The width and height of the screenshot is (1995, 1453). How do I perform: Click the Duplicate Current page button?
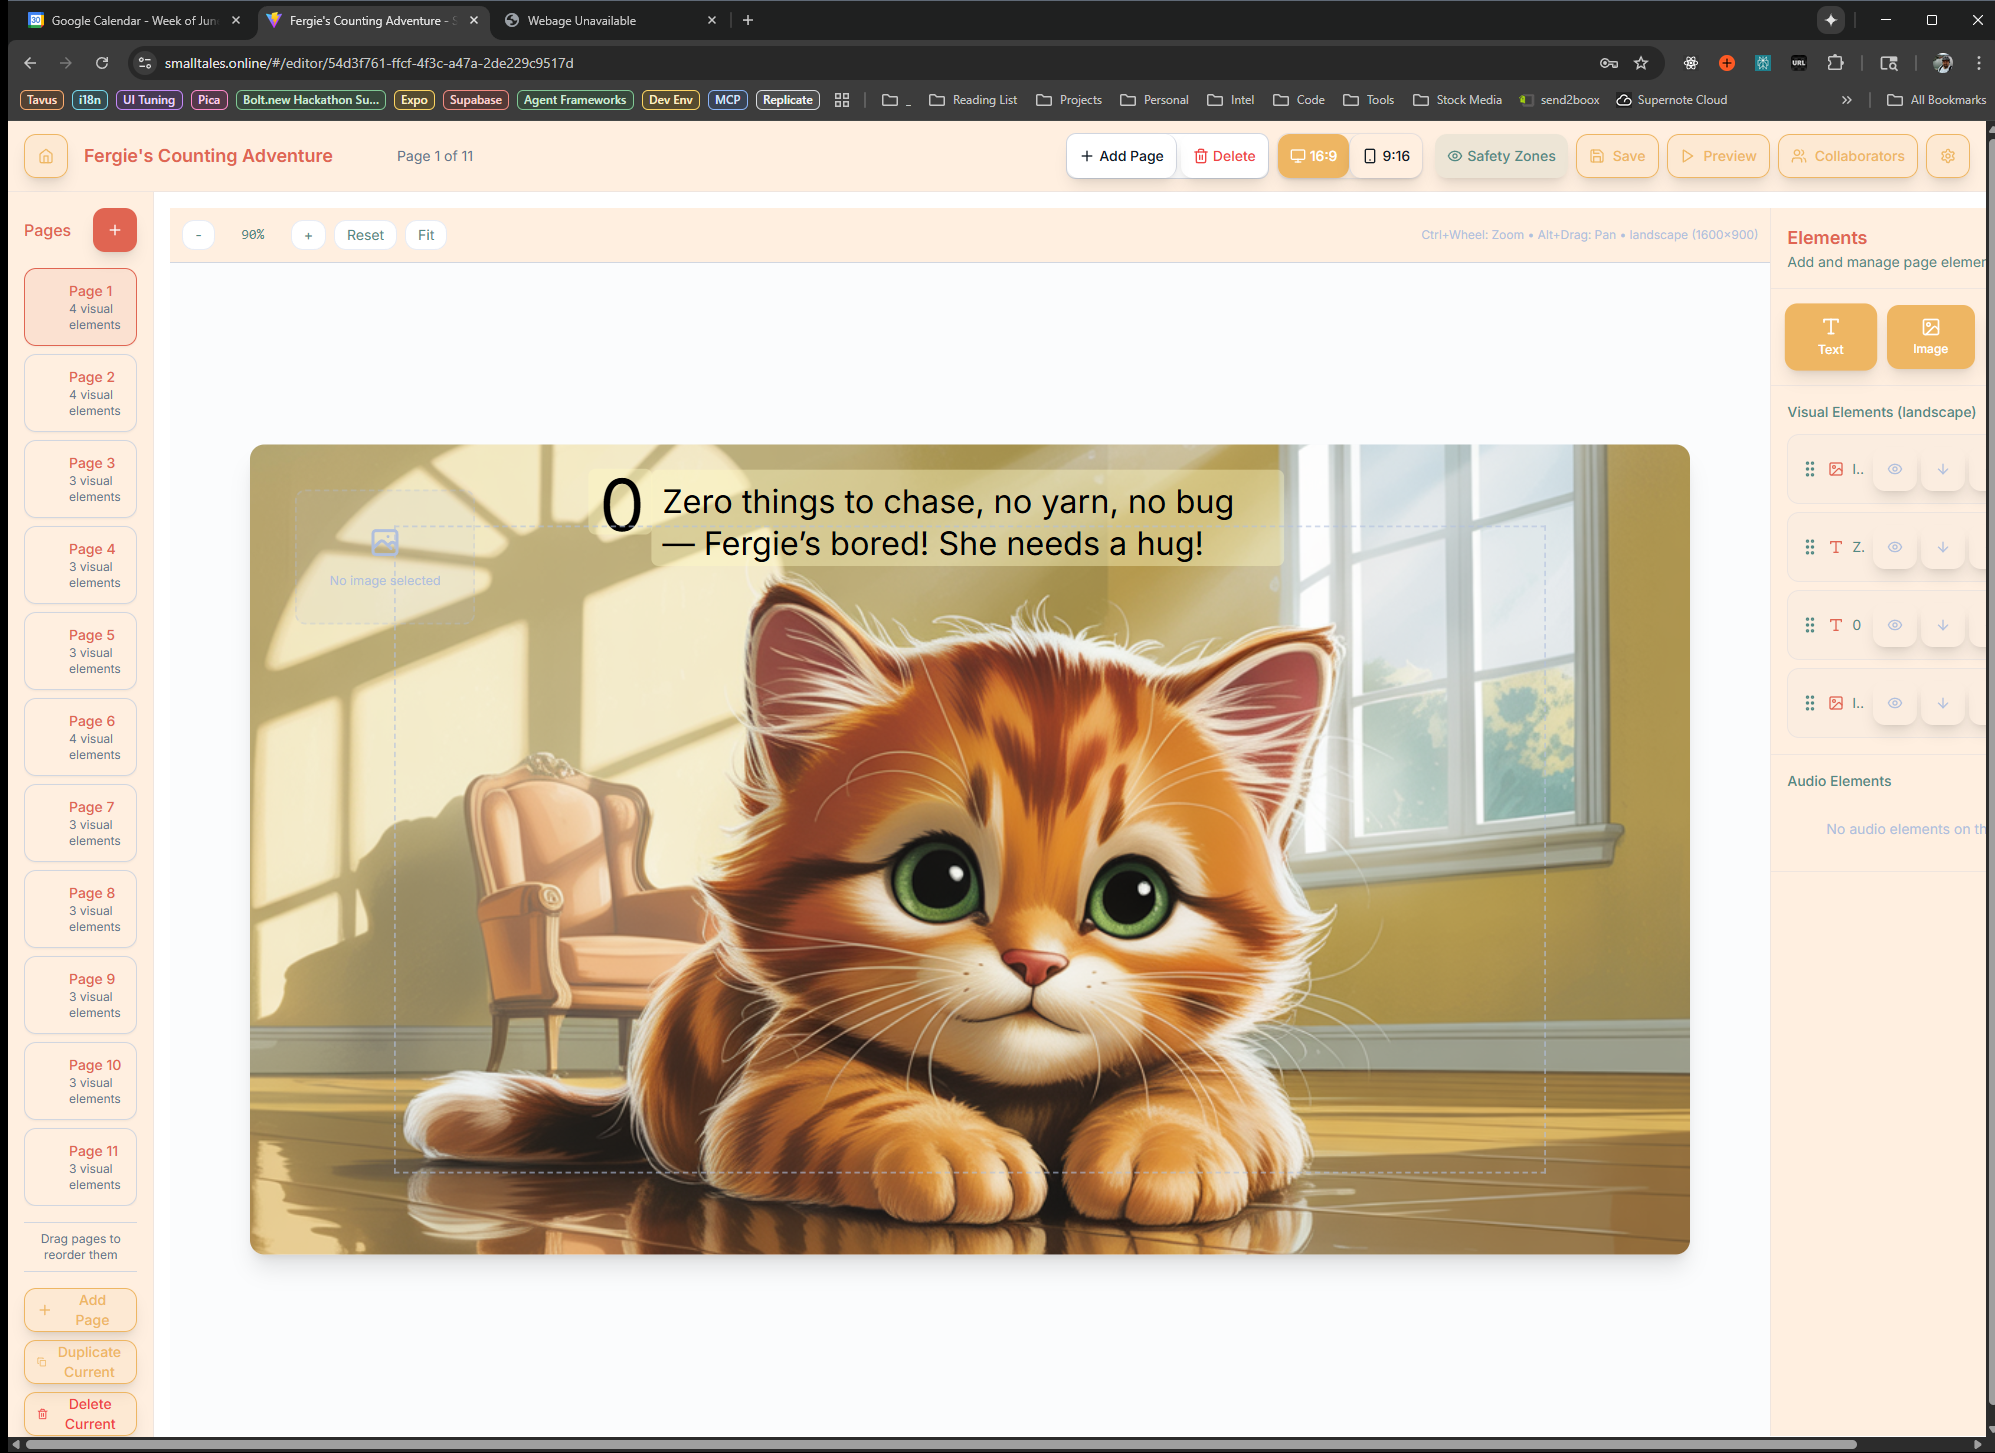tap(80, 1362)
